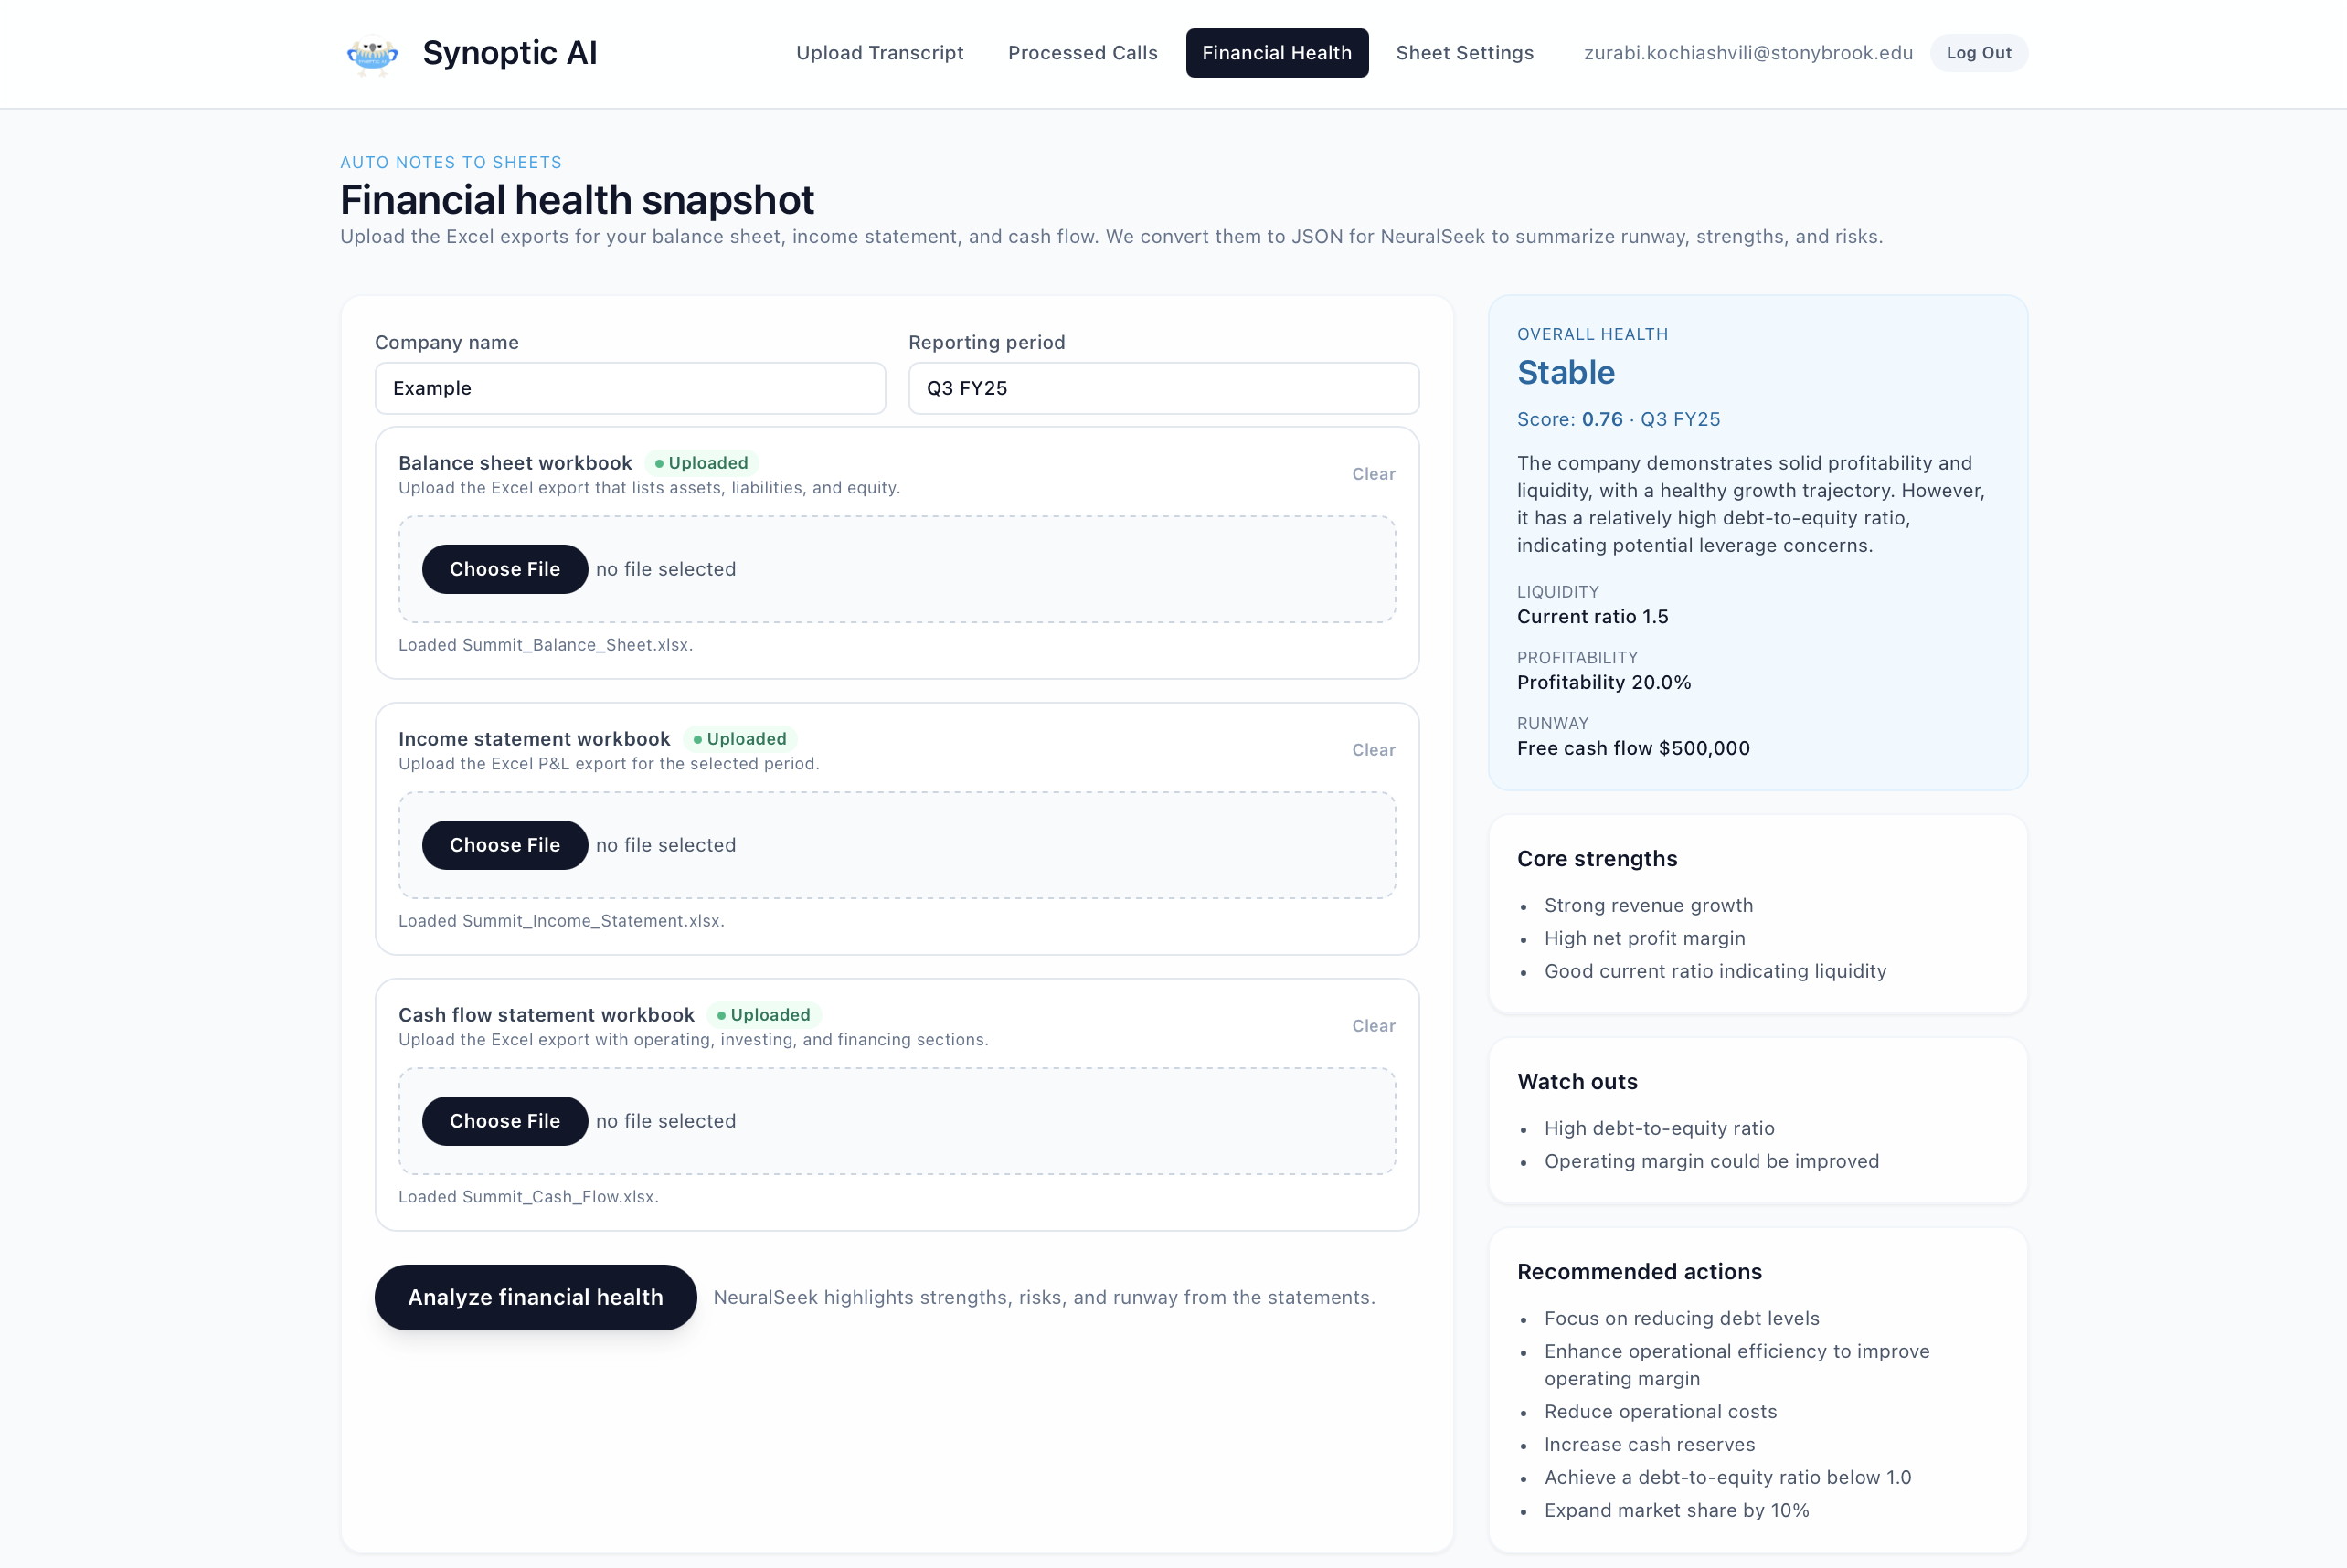Screen dimensions: 2347x1568
Task: Click the user email address in header
Action: pos(1747,53)
